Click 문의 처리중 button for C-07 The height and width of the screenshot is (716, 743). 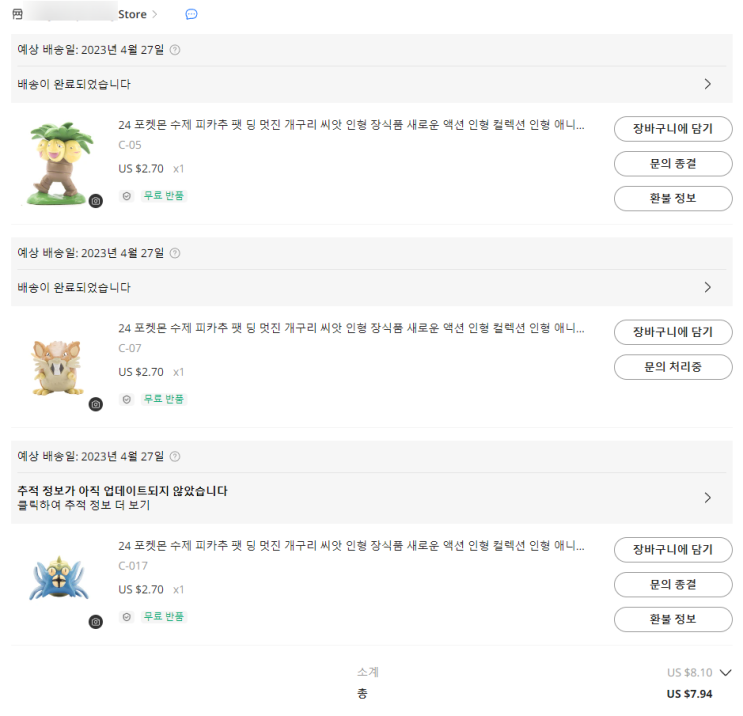click(673, 367)
